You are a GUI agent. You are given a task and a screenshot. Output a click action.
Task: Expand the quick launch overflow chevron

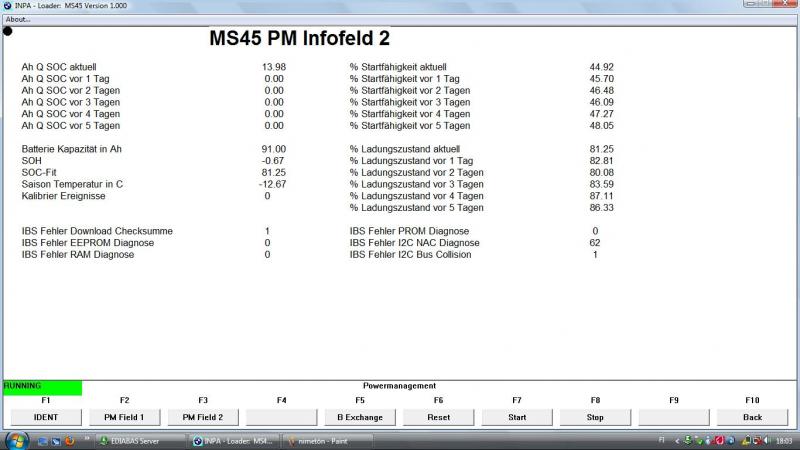[87, 438]
